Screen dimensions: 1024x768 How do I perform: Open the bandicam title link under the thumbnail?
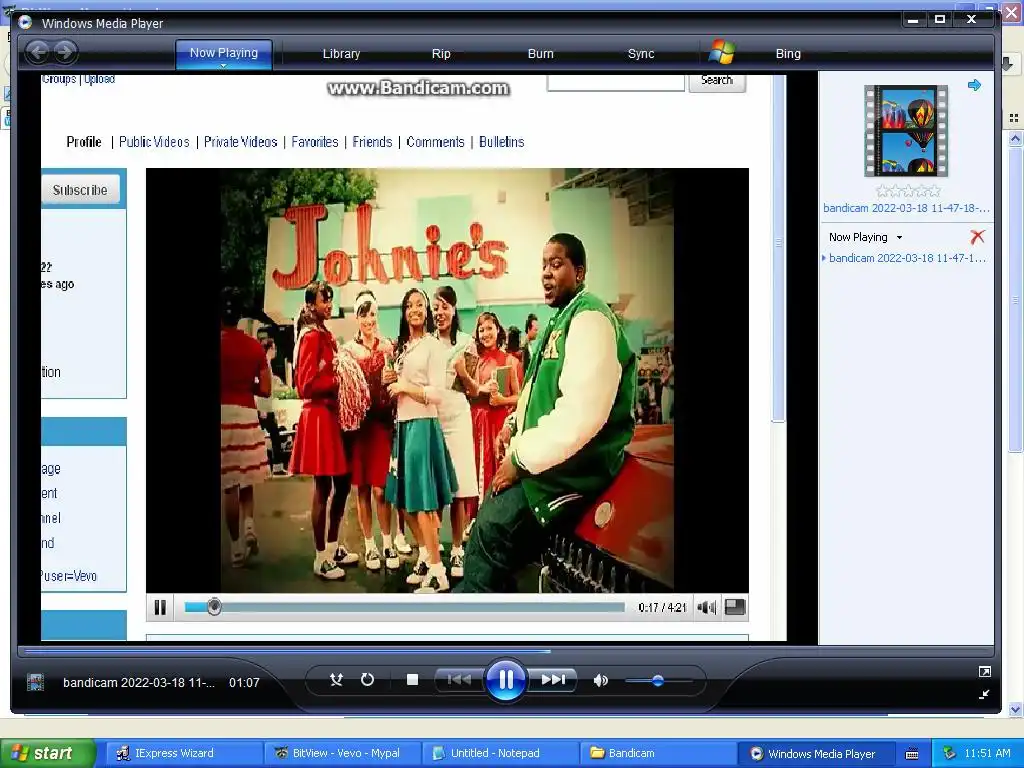[906, 208]
